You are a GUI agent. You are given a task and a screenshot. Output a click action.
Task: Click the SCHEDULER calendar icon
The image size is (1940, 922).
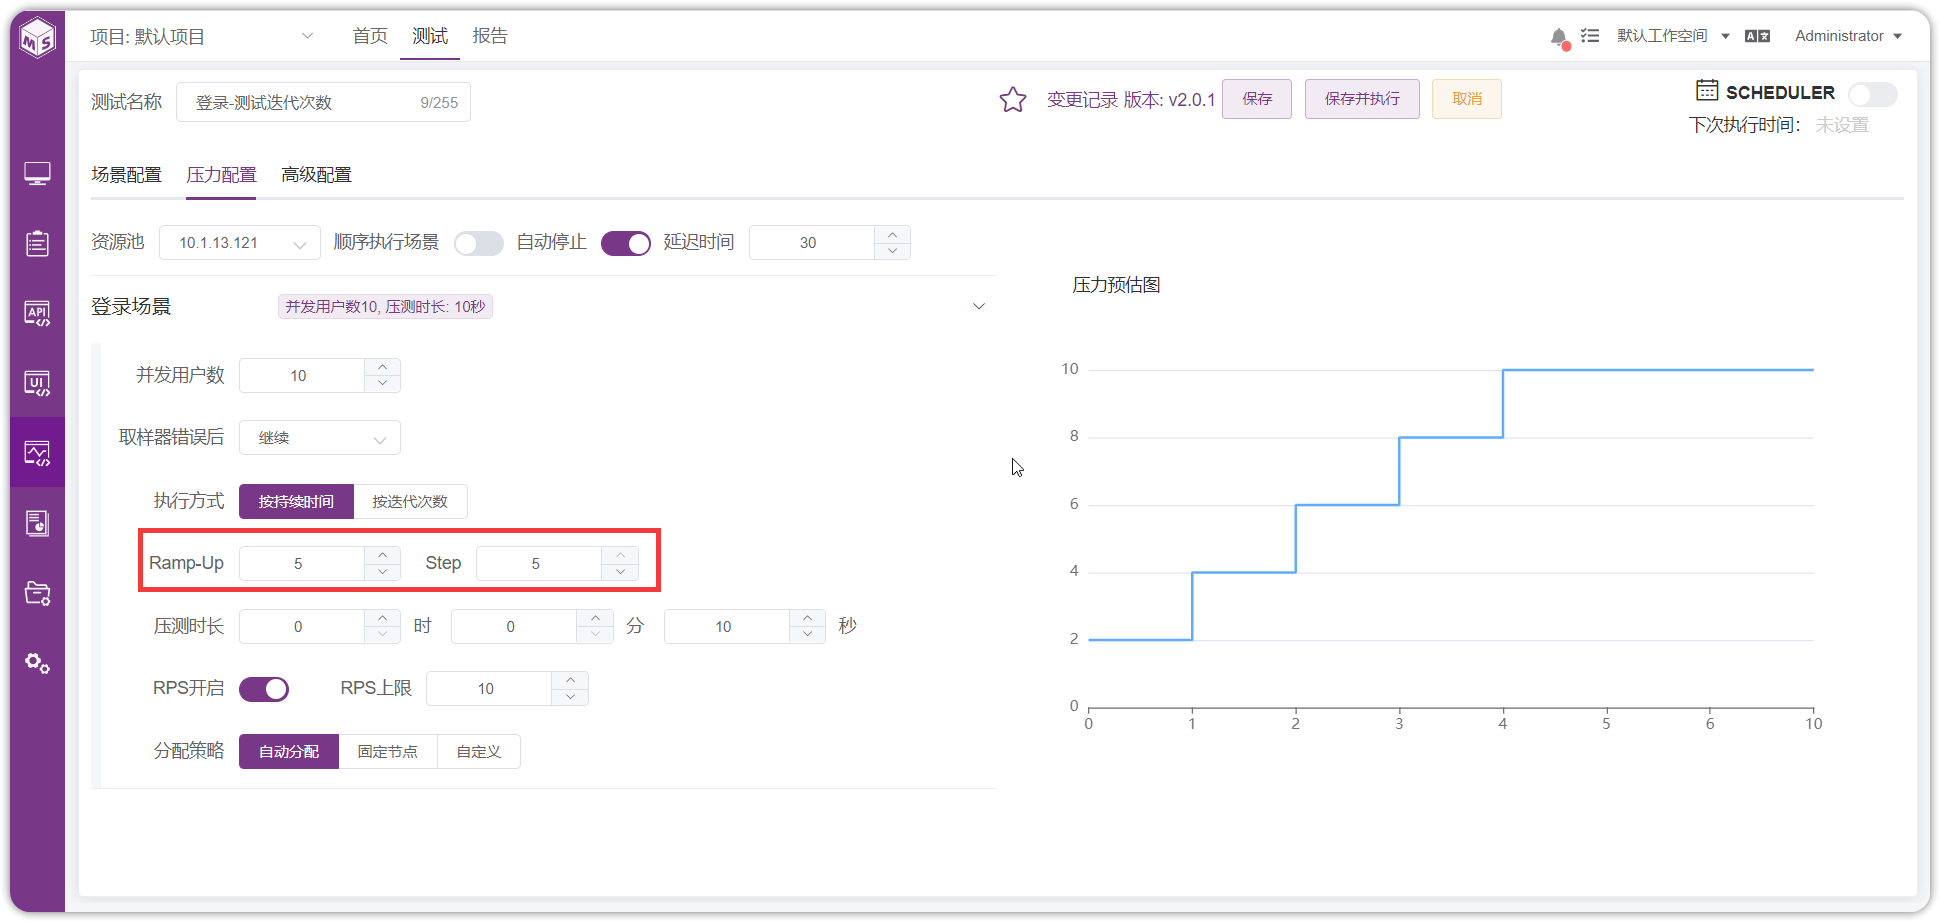[x=1707, y=91]
